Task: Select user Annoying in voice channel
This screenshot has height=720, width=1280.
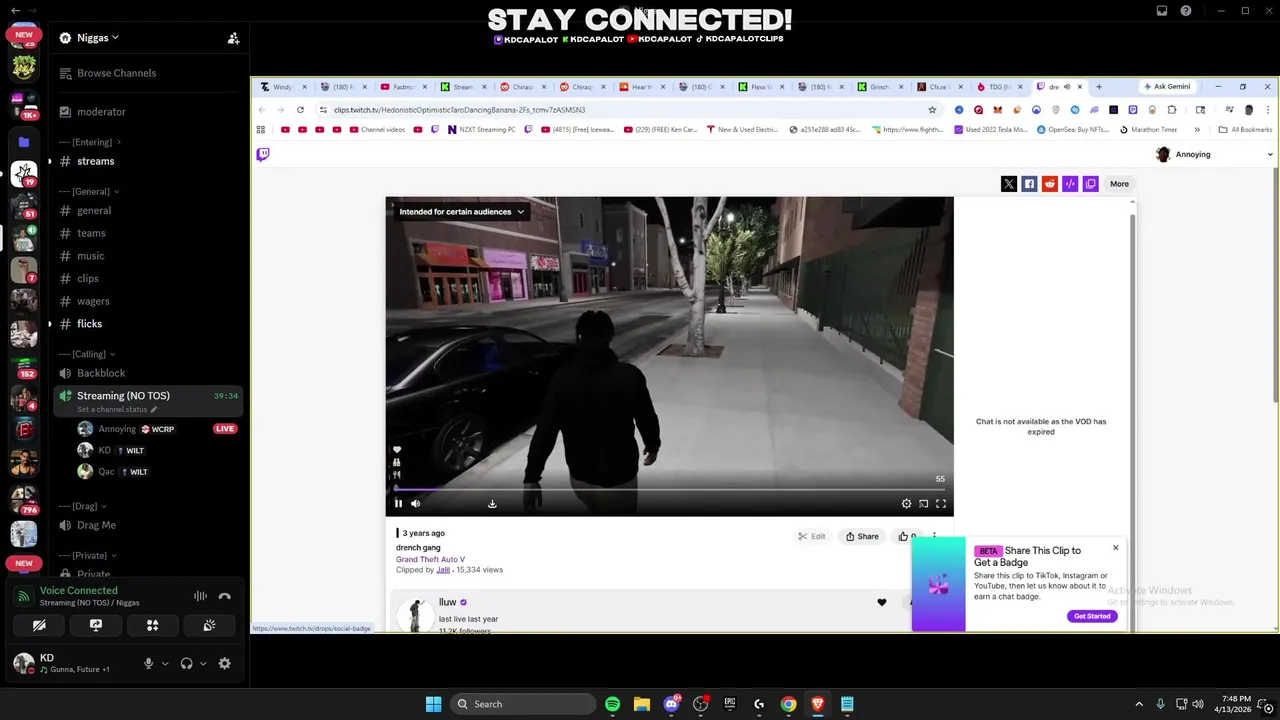Action: pyautogui.click(x=117, y=429)
